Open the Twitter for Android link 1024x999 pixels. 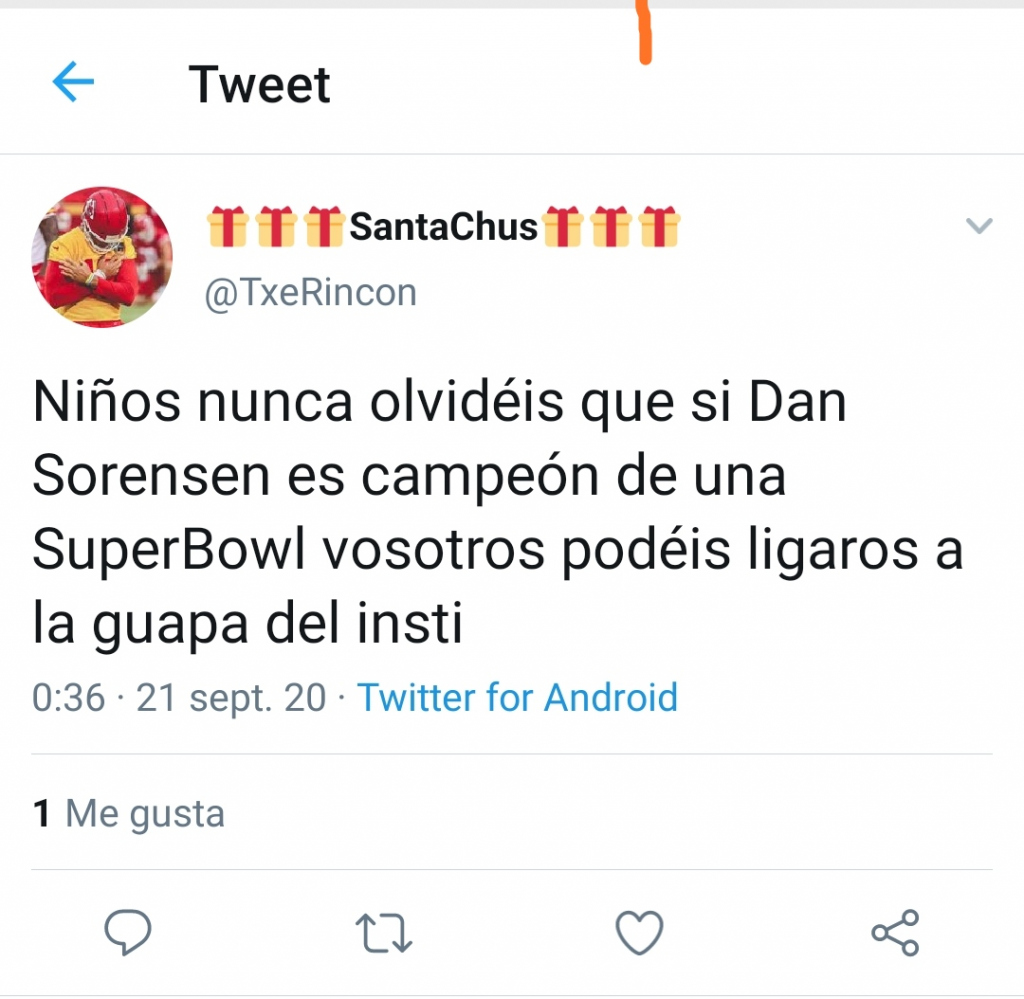click(x=518, y=697)
